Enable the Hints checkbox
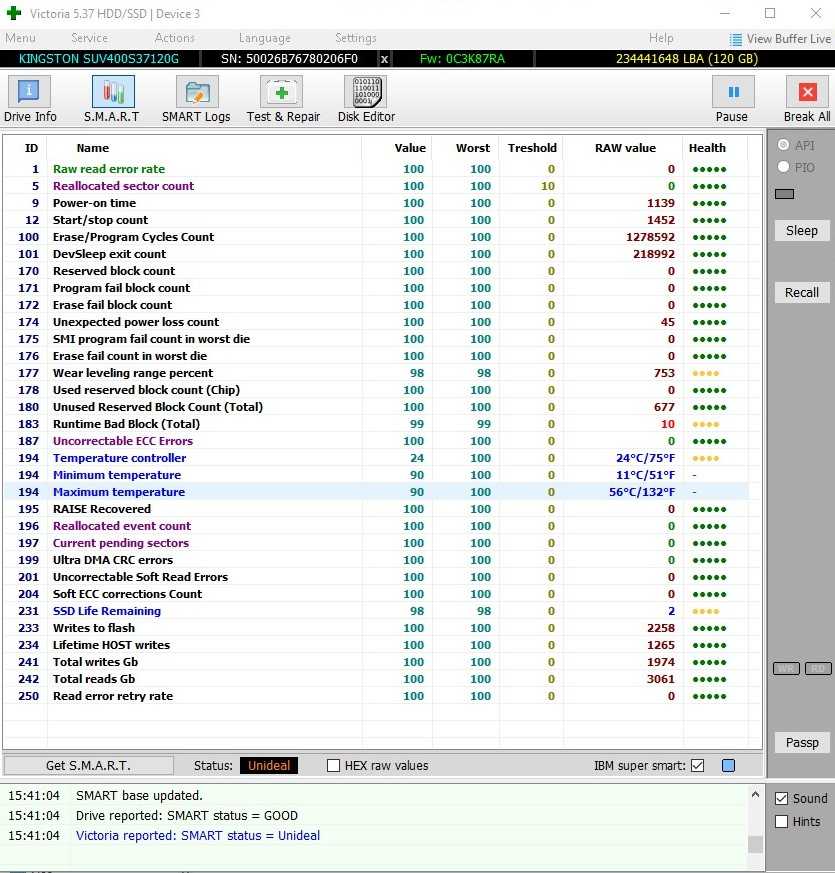Image resolution: width=835 pixels, height=873 pixels. [782, 822]
